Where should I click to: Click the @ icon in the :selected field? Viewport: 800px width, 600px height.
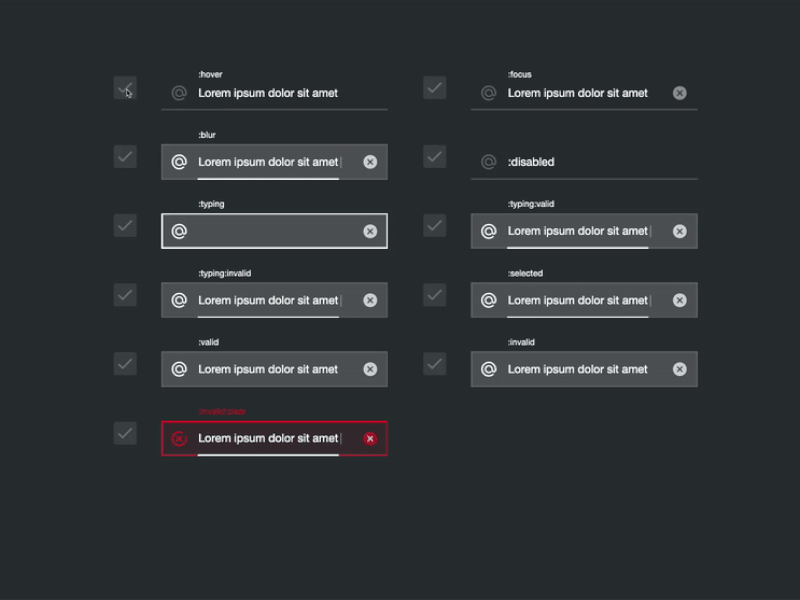pyautogui.click(x=489, y=300)
